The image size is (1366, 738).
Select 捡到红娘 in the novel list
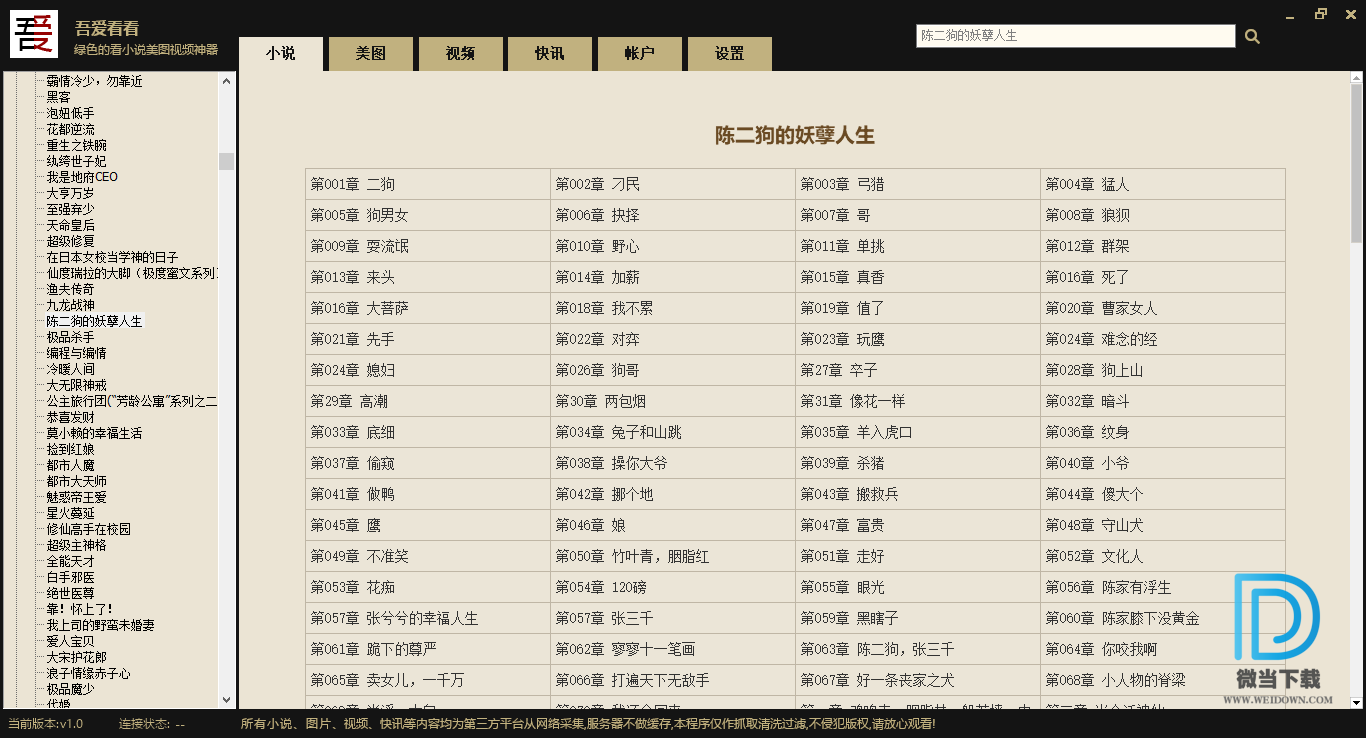tap(70, 449)
